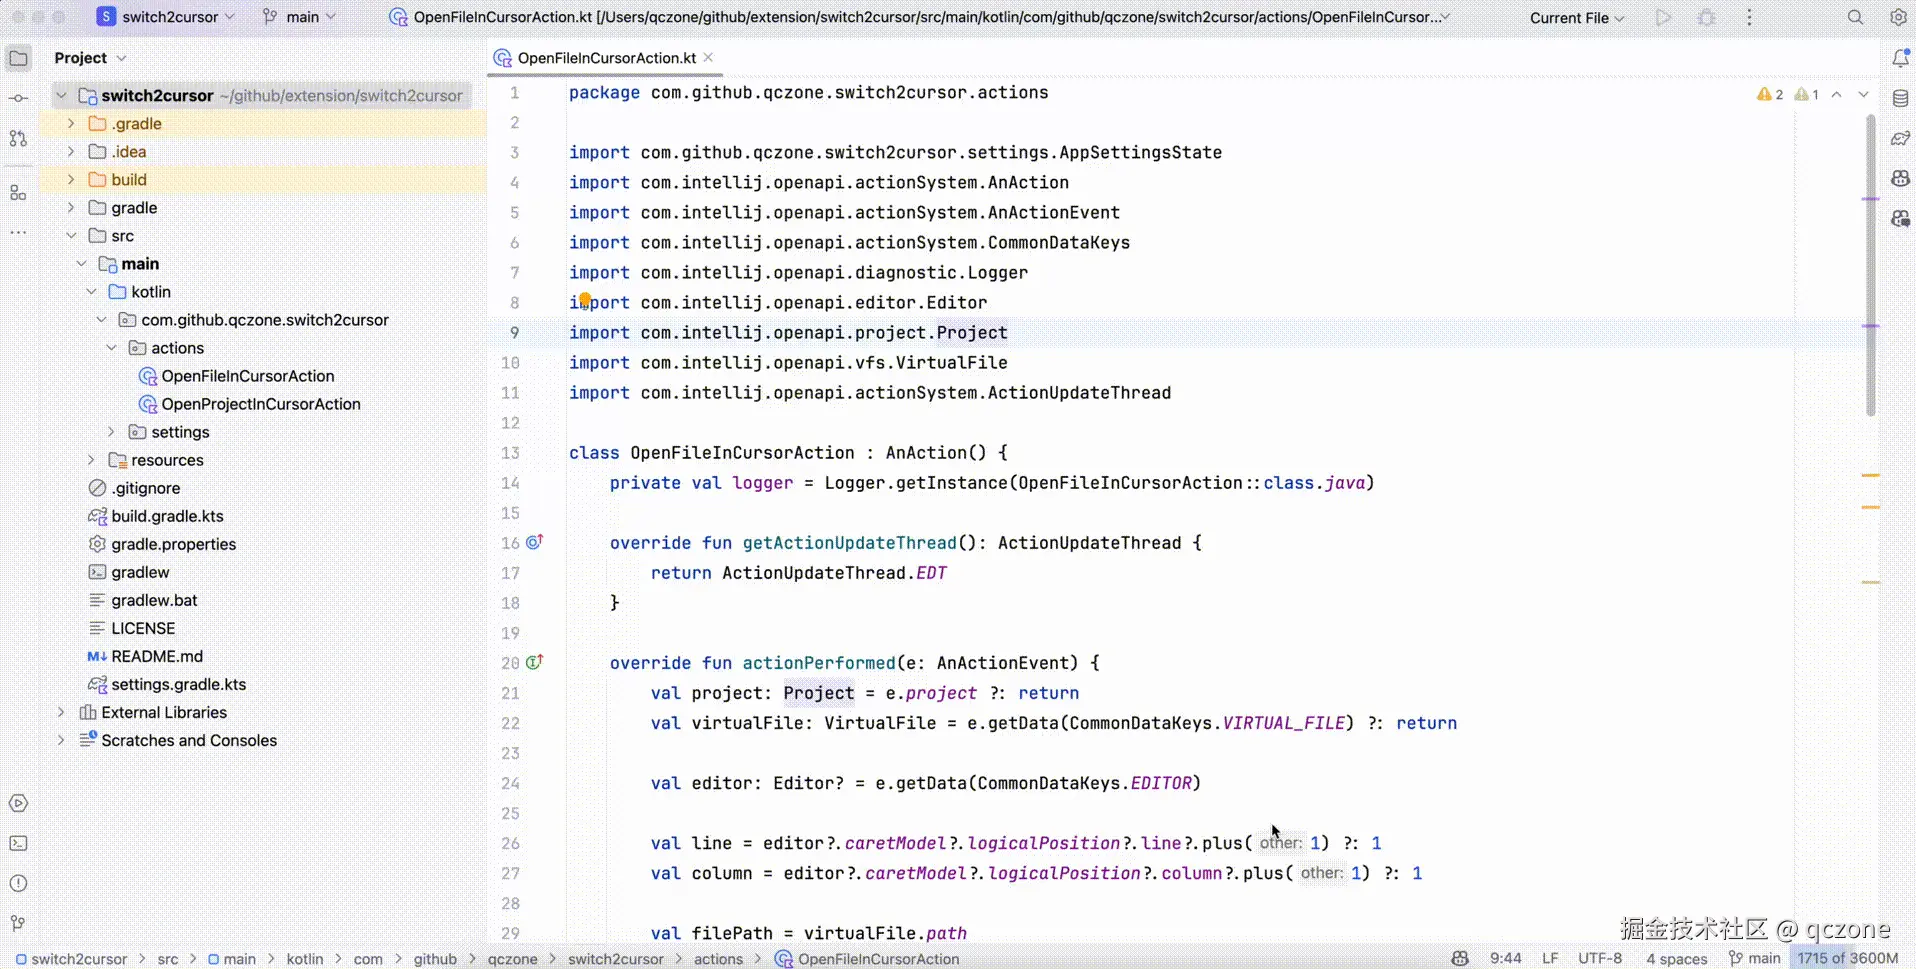Open the Terminal tool window
Viewport: 1916px width, 969px height.
point(18,843)
